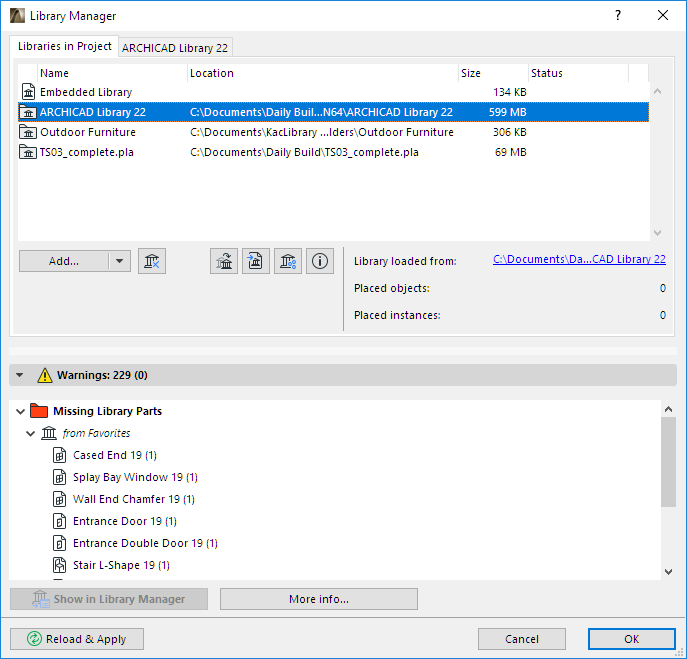Click the Embed library file icon
687x659 pixels.
click(256, 261)
